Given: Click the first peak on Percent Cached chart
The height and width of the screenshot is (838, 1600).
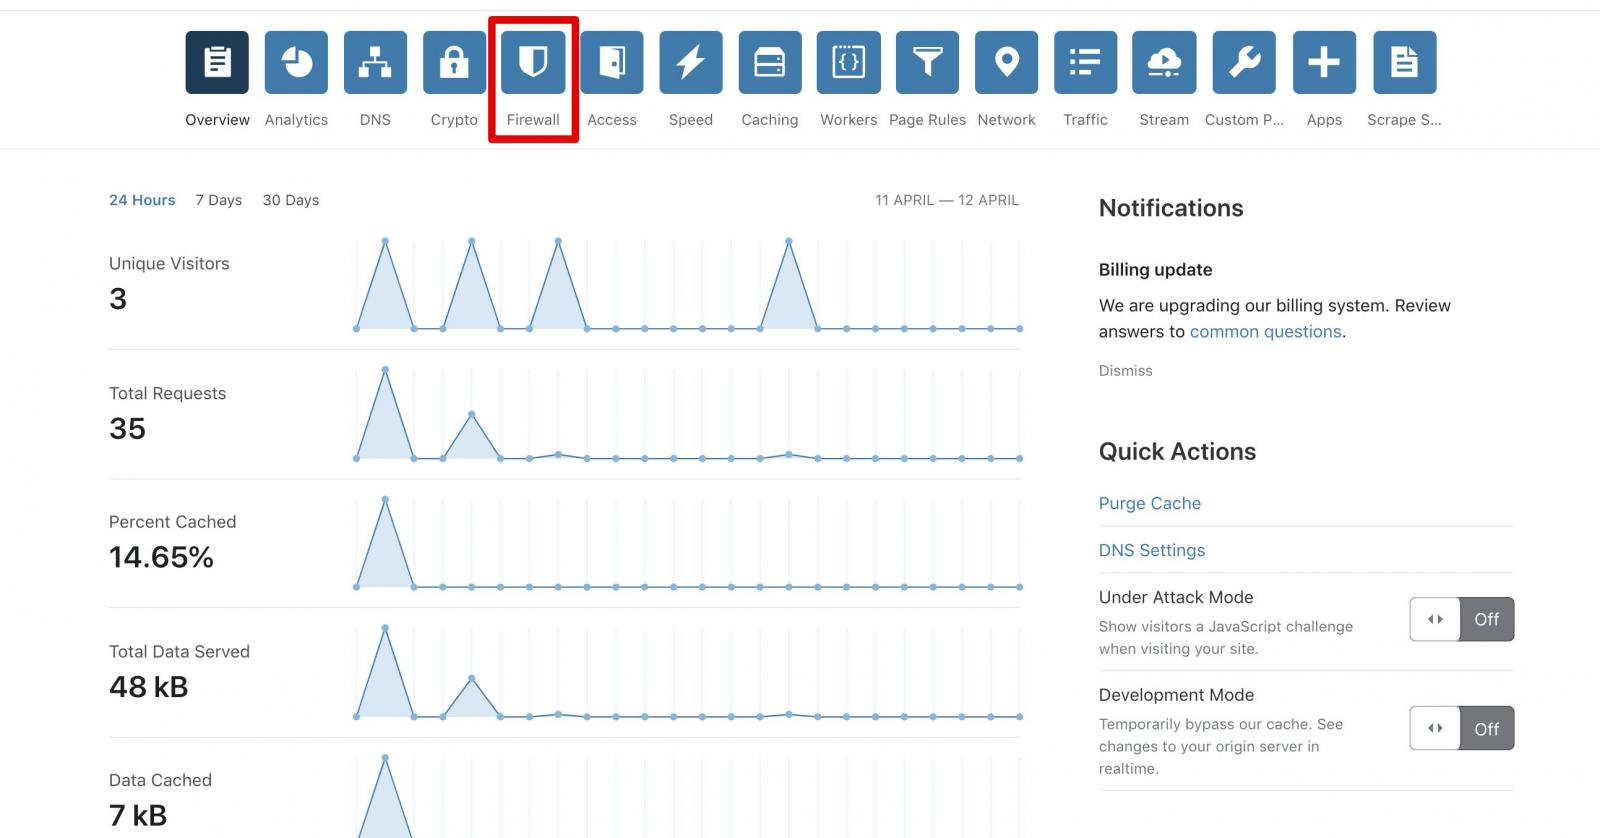Looking at the screenshot, I should [x=385, y=499].
